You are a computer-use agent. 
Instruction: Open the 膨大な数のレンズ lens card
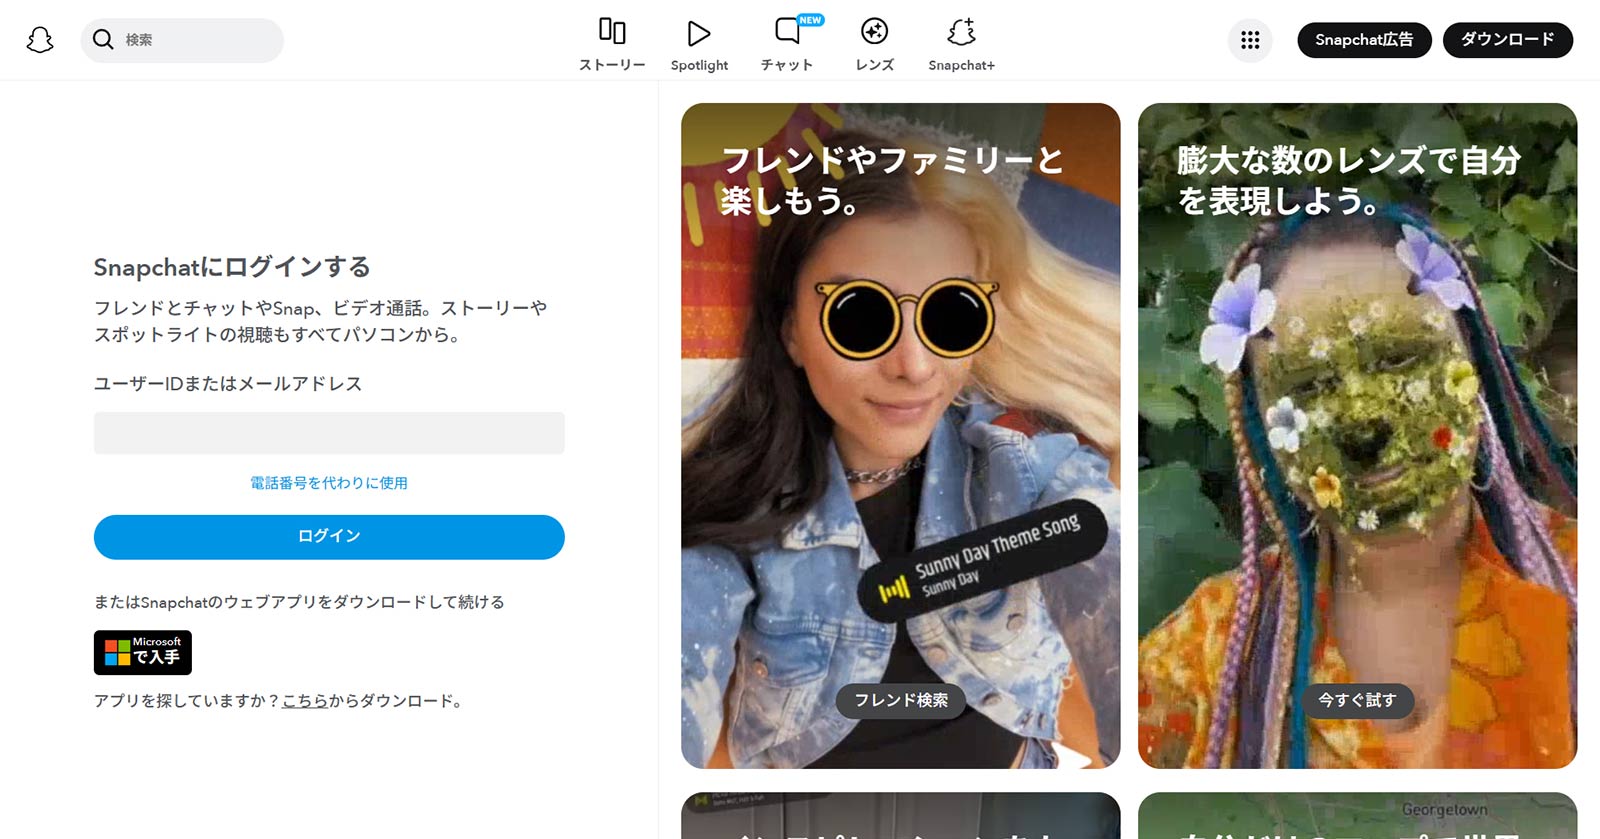pos(1357,436)
